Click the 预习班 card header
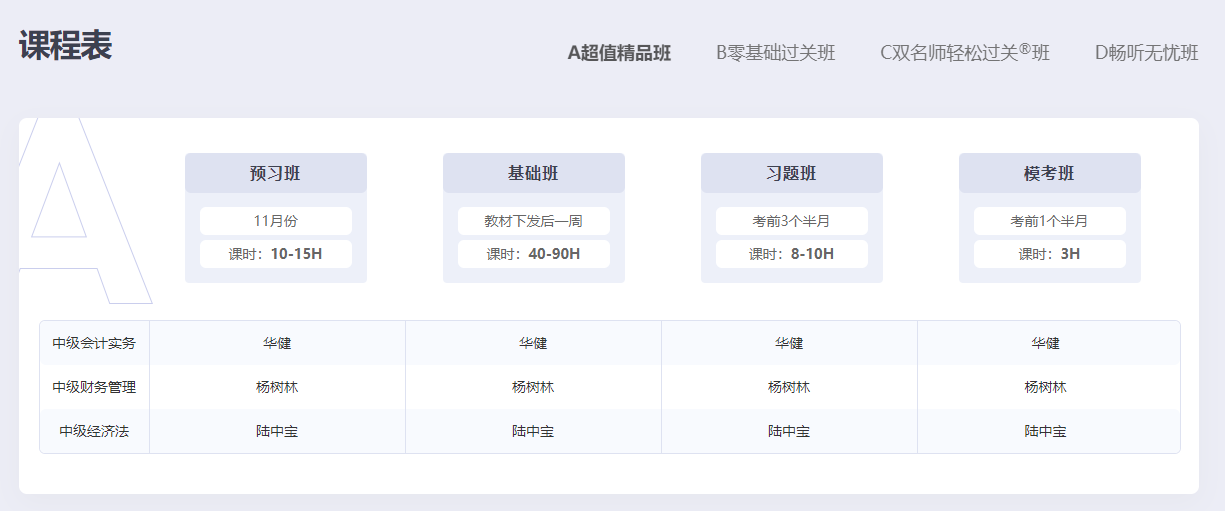This screenshot has width=1225, height=511. [x=275, y=173]
